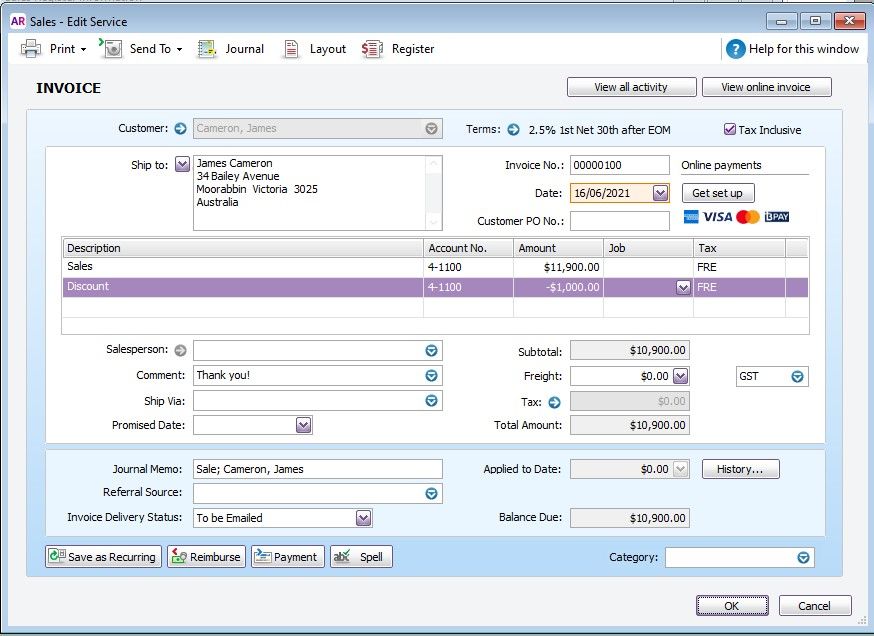Image resolution: width=874 pixels, height=636 pixels.
Task: Expand the Invoice Delivery Status dropdown
Action: [363, 518]
